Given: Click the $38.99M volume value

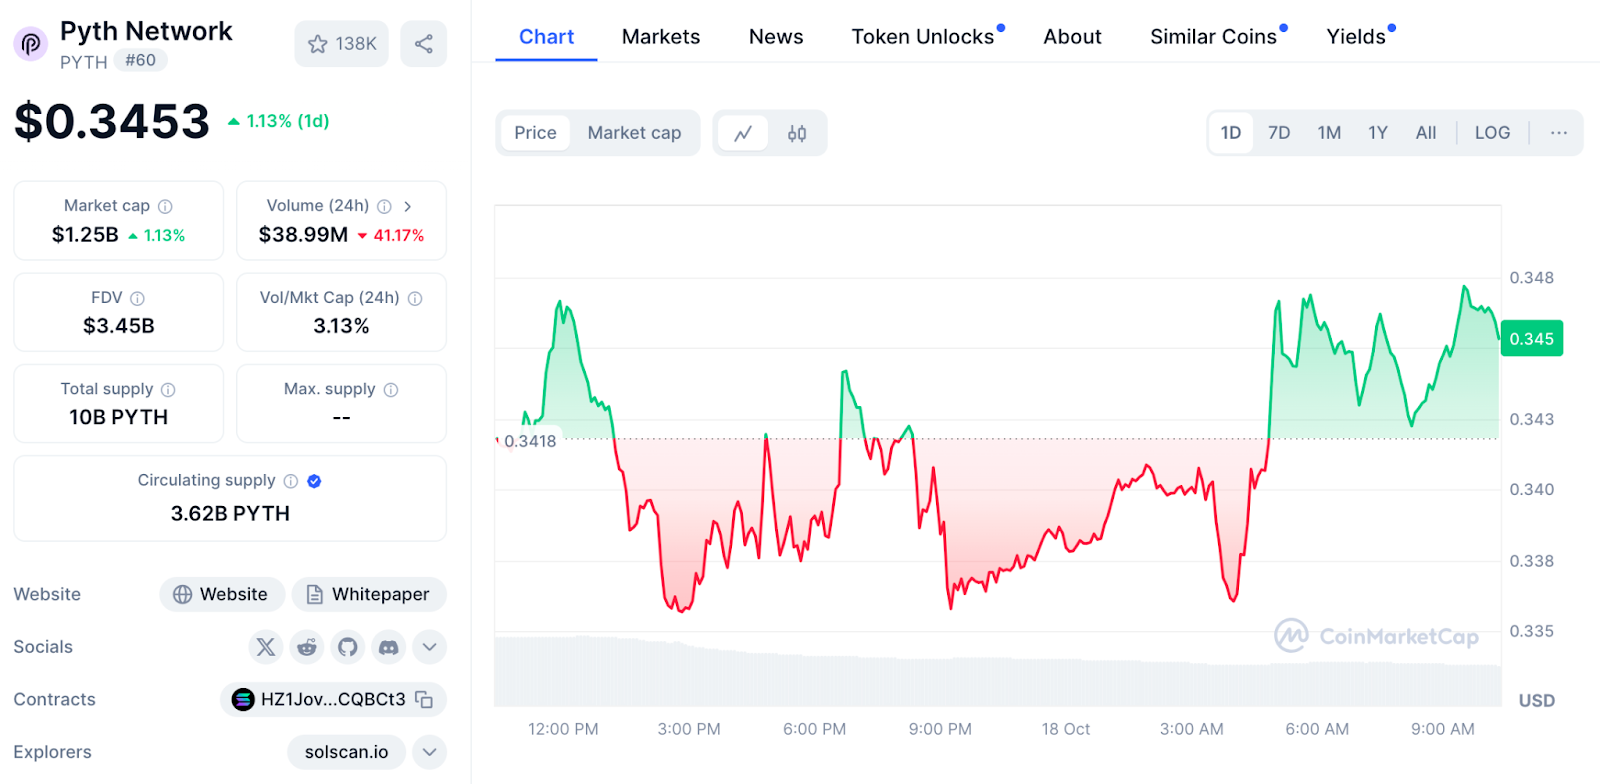Looking at the screenshot, I should point(303,235).
